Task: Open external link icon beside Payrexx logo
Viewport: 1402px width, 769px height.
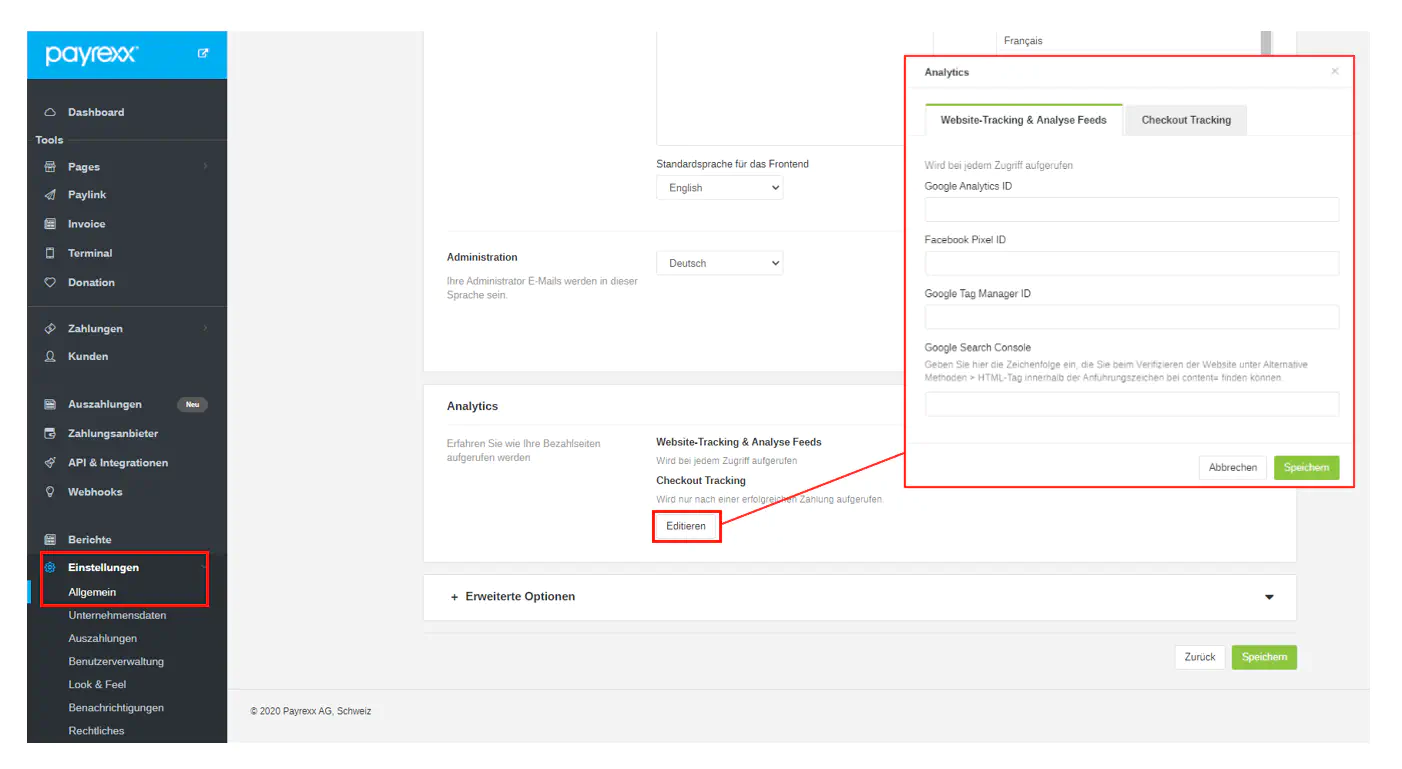Action: pyautogui.click(x=203, y=54)
